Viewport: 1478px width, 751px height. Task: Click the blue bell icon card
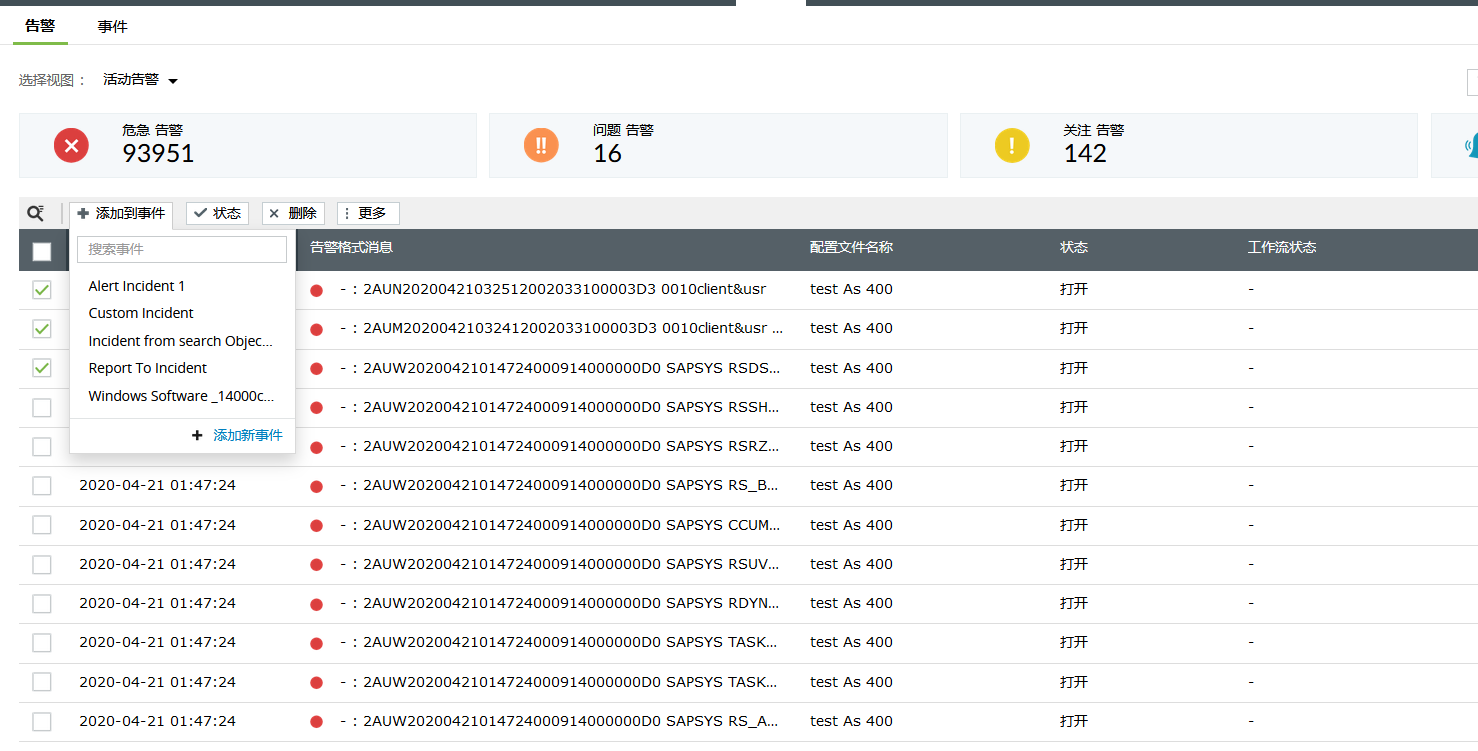click(x=1455, y=146)
